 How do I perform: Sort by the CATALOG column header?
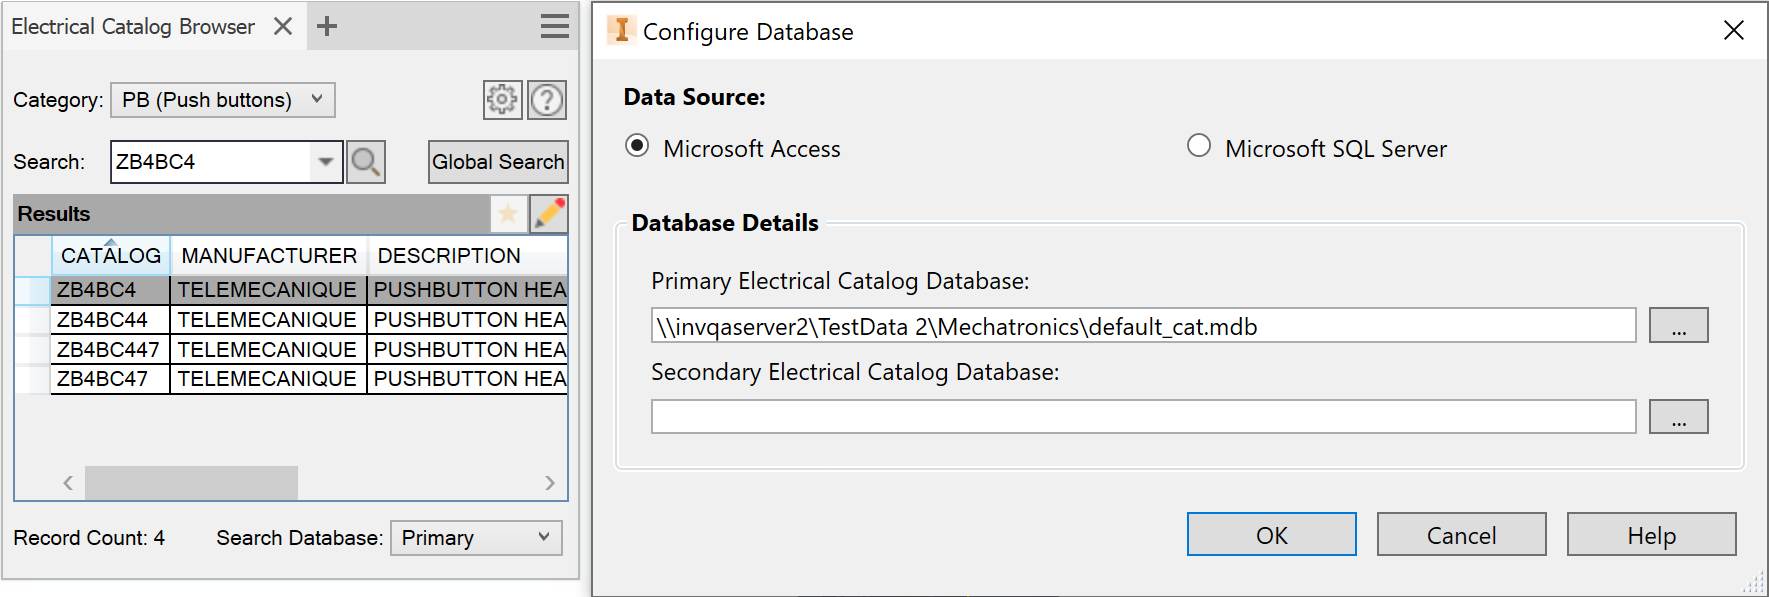coord(110,256)
